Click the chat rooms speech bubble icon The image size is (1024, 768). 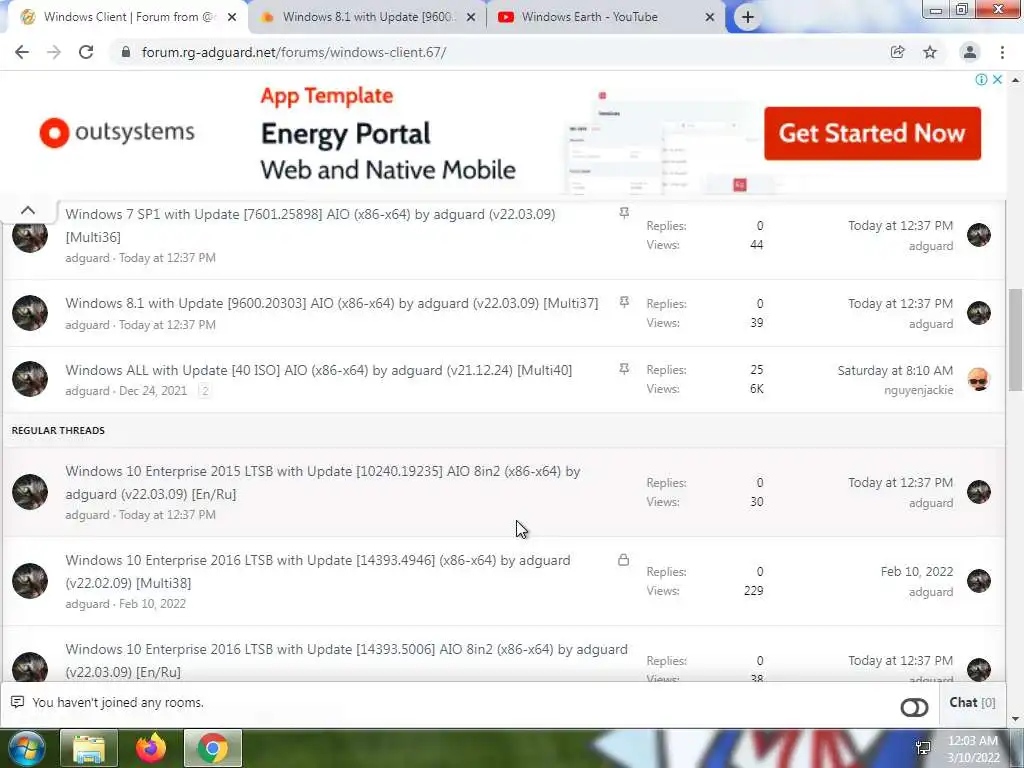click(x=18, y=702)
